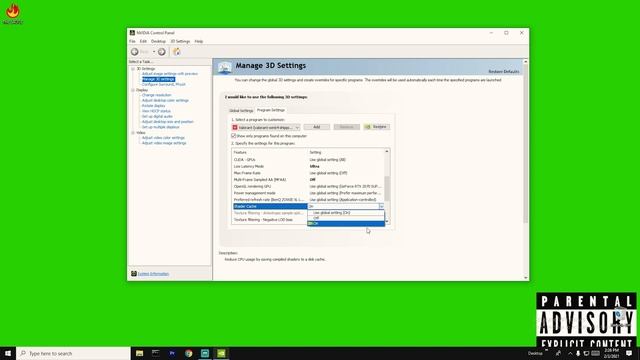Select the Max Frame Rate row

(308, 173)
